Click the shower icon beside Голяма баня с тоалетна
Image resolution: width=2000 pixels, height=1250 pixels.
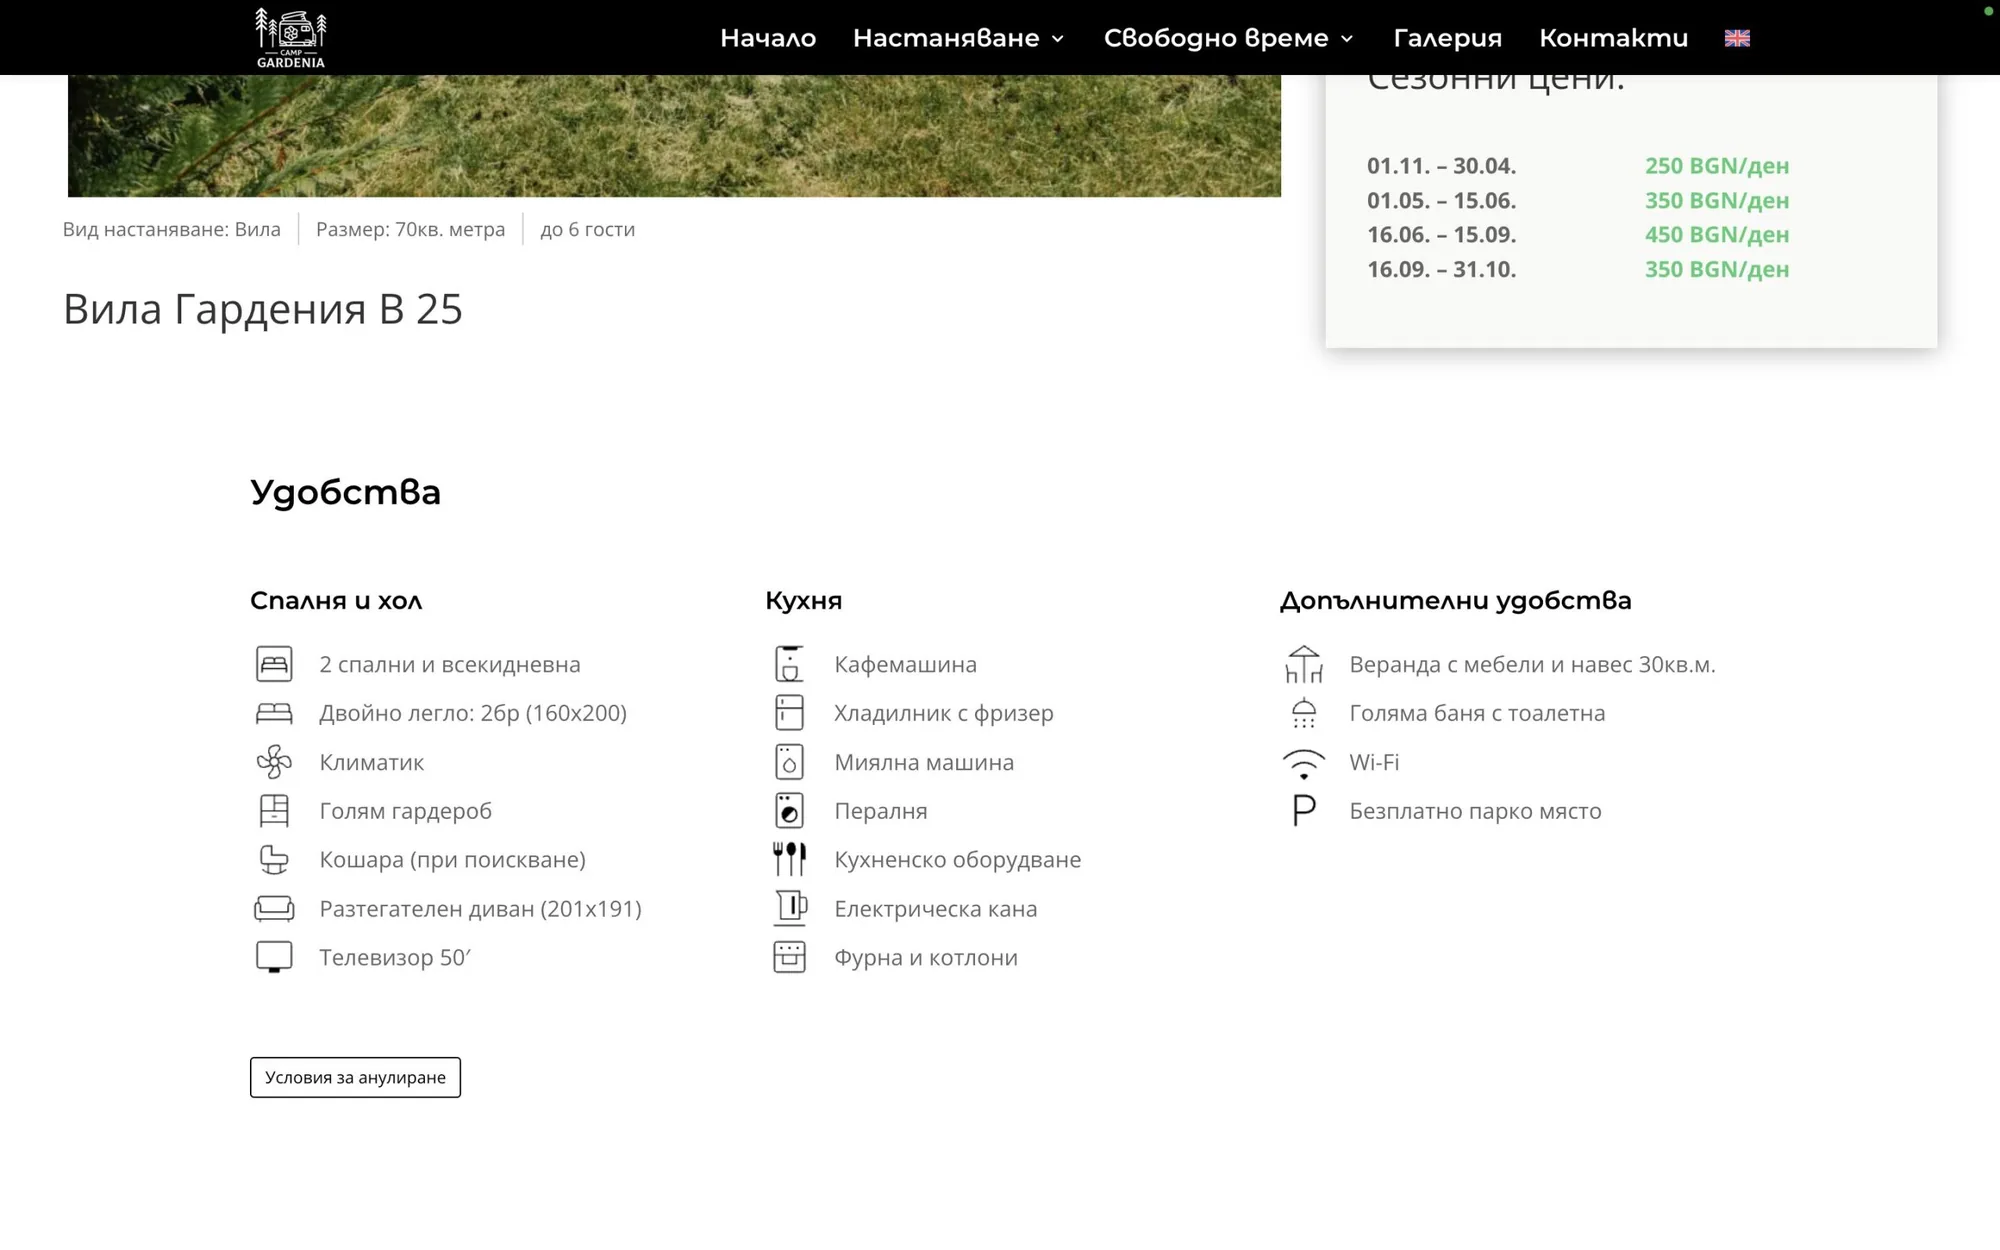[1304, 713]
